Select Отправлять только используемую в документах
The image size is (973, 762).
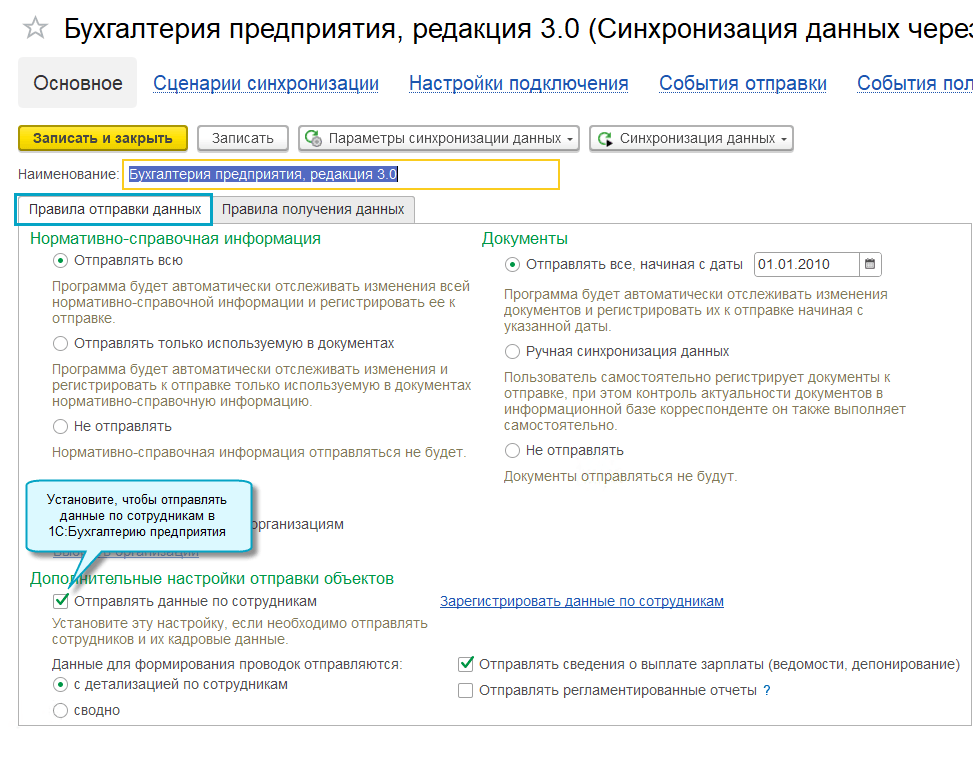(60, 343)
